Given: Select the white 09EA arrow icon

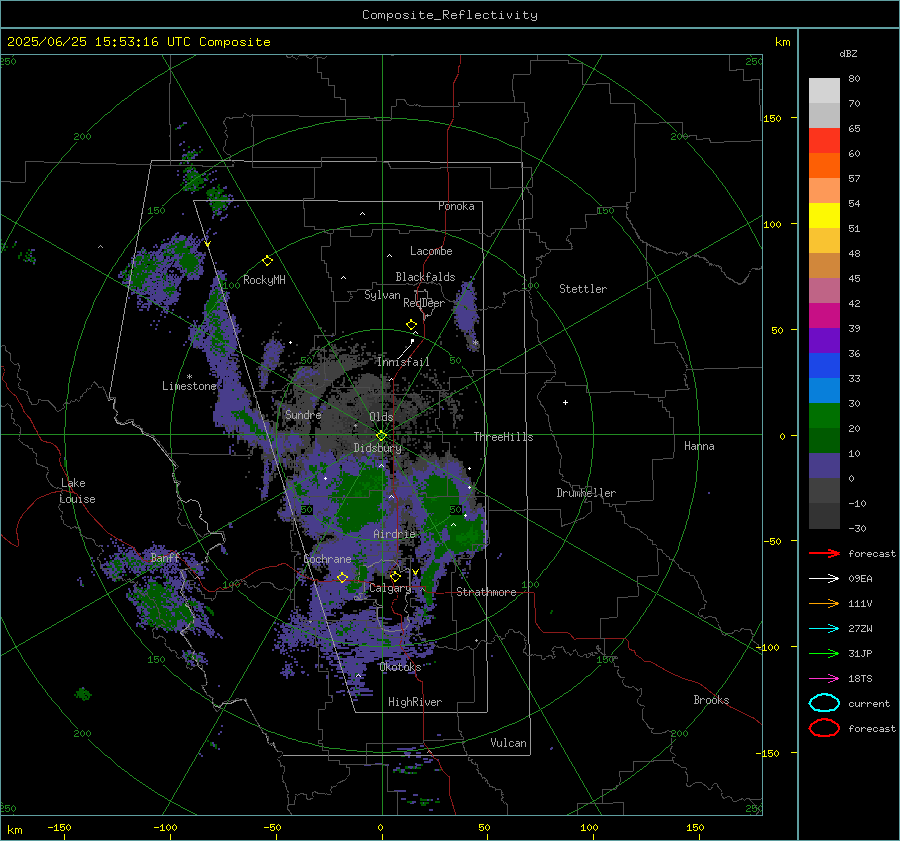Looking at the screenshot, I should click(824, 579).
